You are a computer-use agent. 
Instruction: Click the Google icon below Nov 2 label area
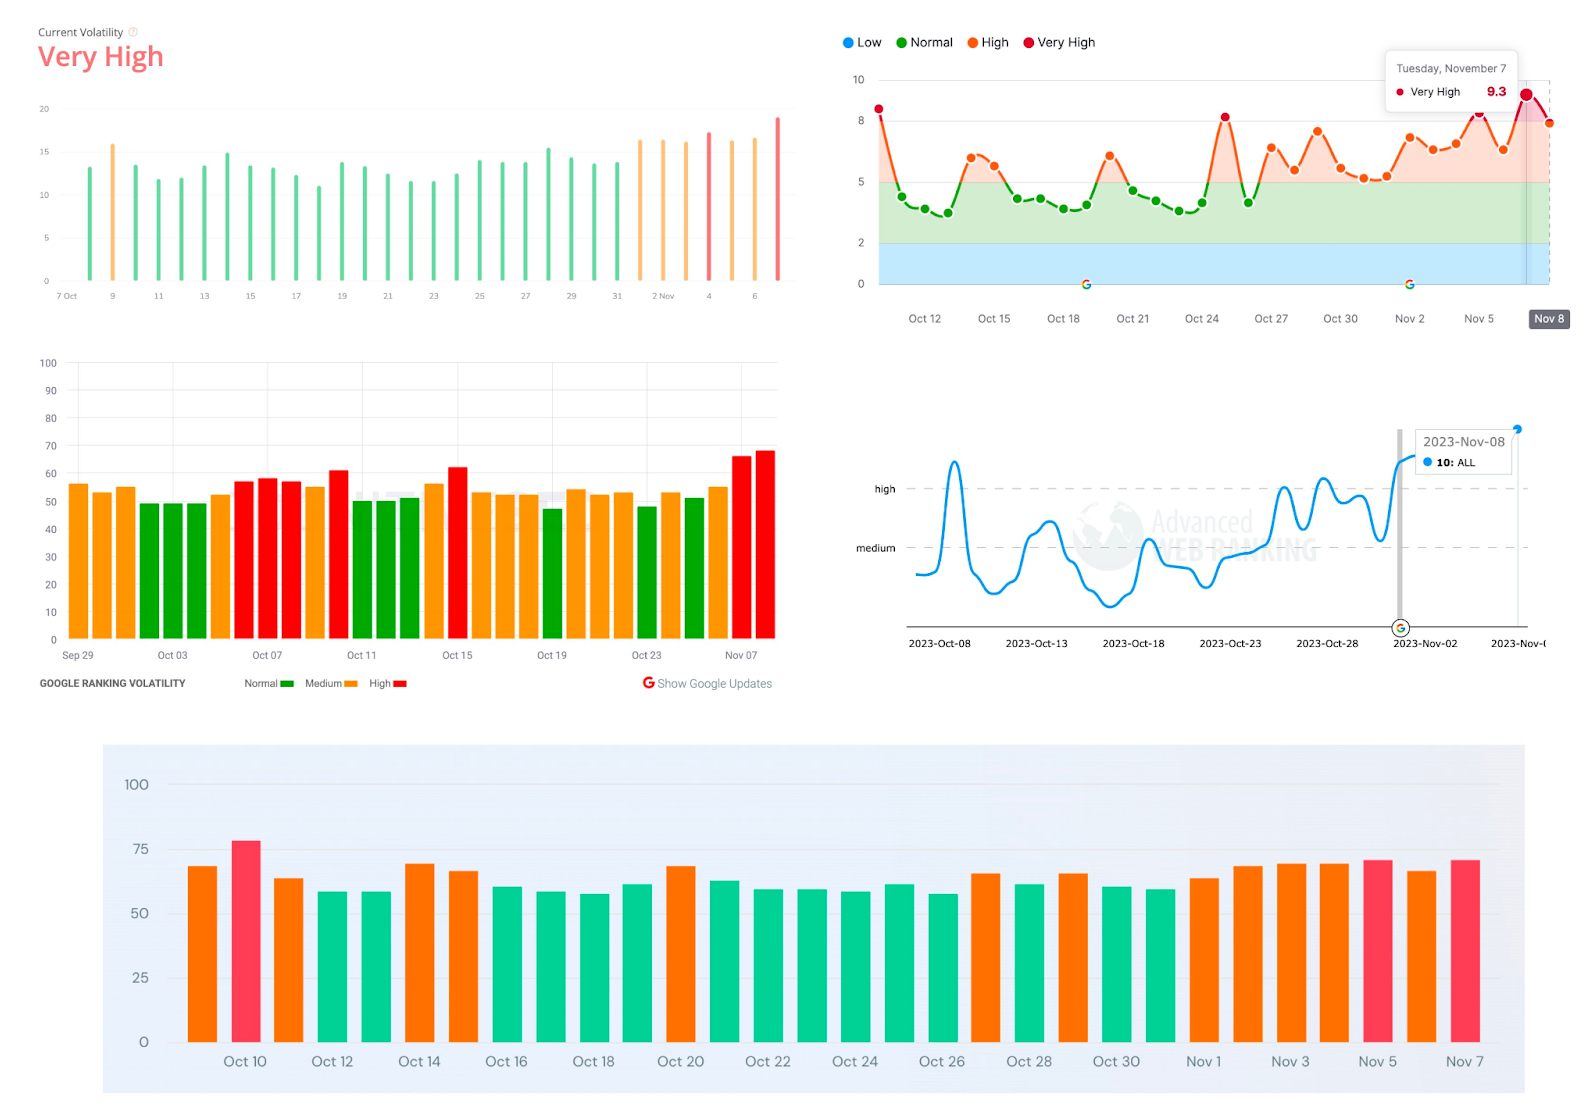pyautogui.click(x=1409, y=285)
